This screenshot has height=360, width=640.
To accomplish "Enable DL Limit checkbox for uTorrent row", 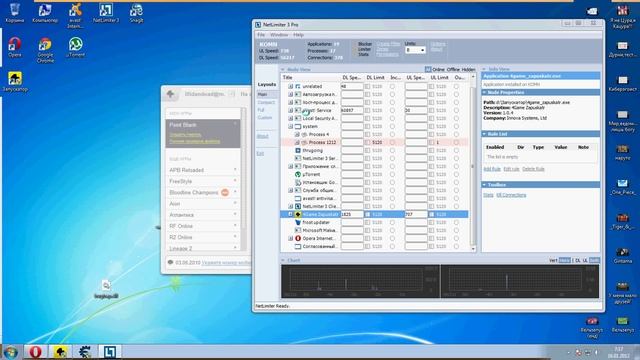I will pyautogui.click(x=368, y=174).
